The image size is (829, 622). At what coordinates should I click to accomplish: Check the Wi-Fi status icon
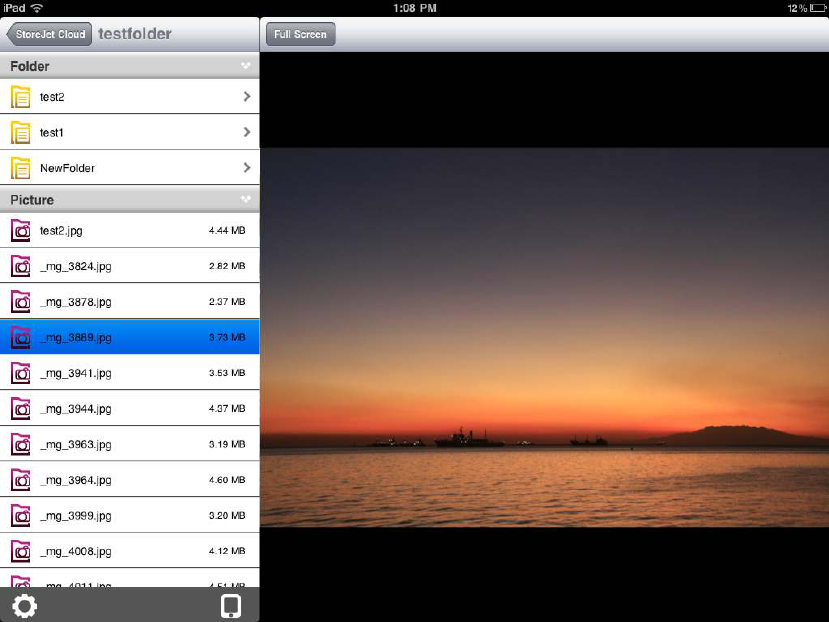(x=36, y=8)
